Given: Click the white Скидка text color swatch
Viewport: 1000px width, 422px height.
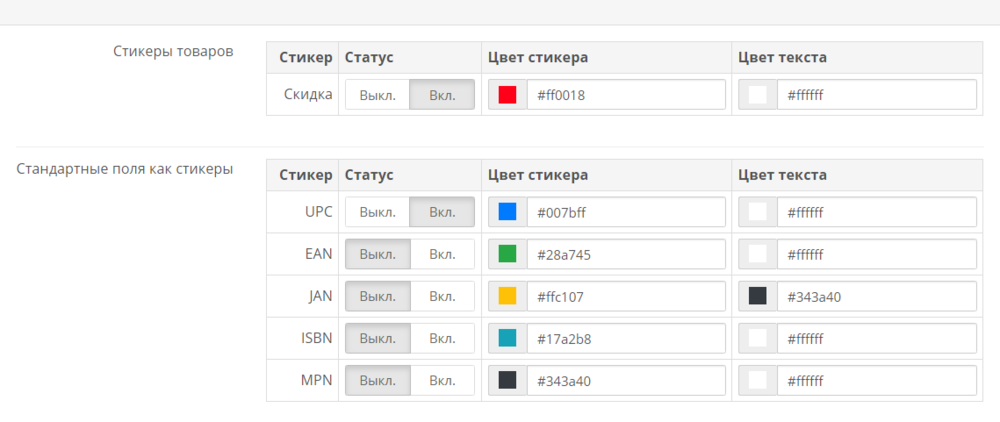Looking at the screenshot, I should pyautogui.click(x=758, y=95).
